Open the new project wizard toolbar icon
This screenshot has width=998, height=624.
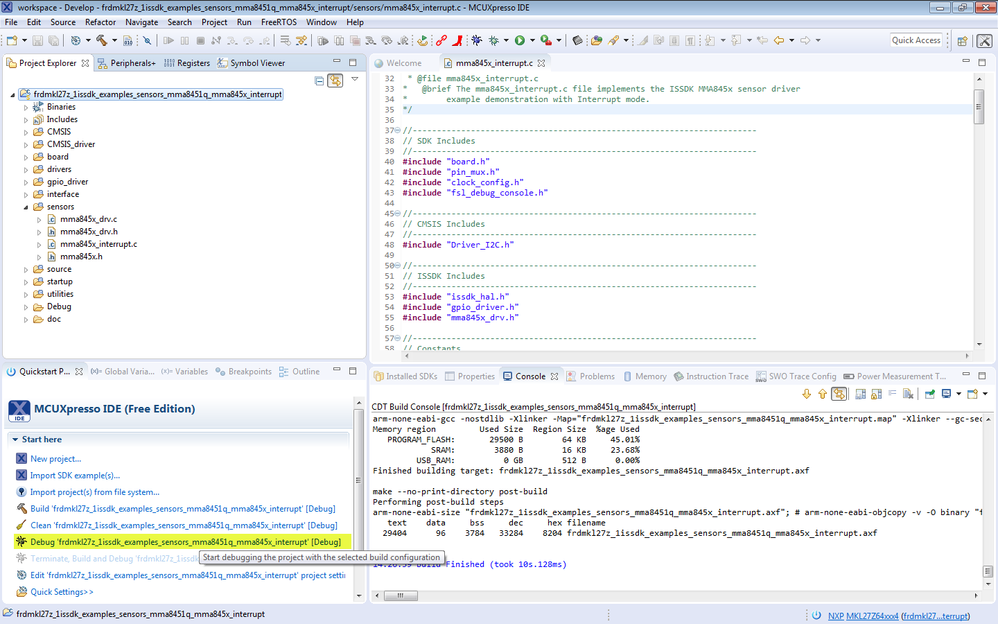10,40
